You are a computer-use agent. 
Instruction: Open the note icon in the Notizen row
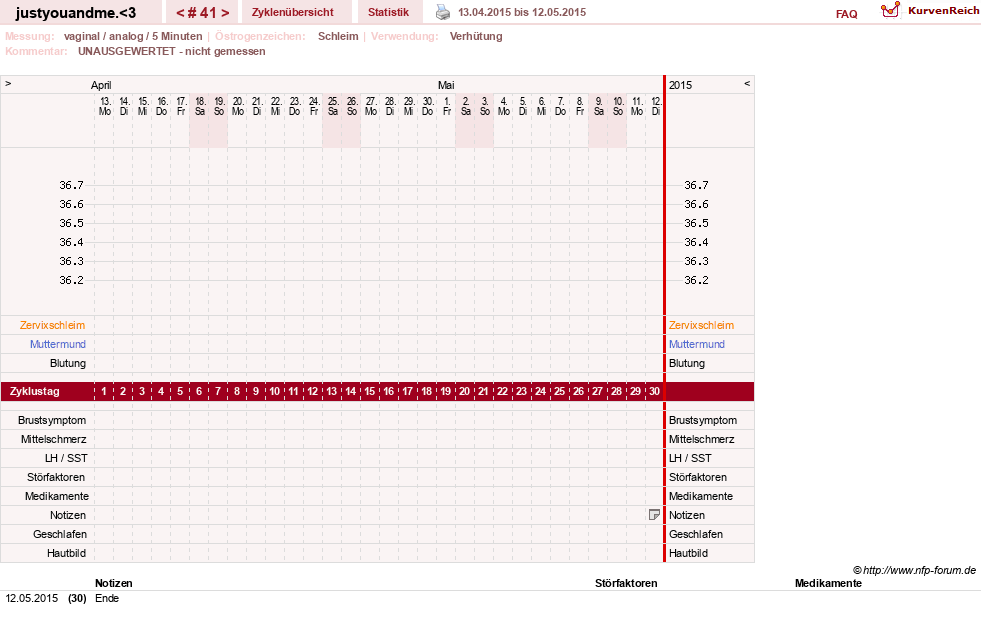pos(654,515)
